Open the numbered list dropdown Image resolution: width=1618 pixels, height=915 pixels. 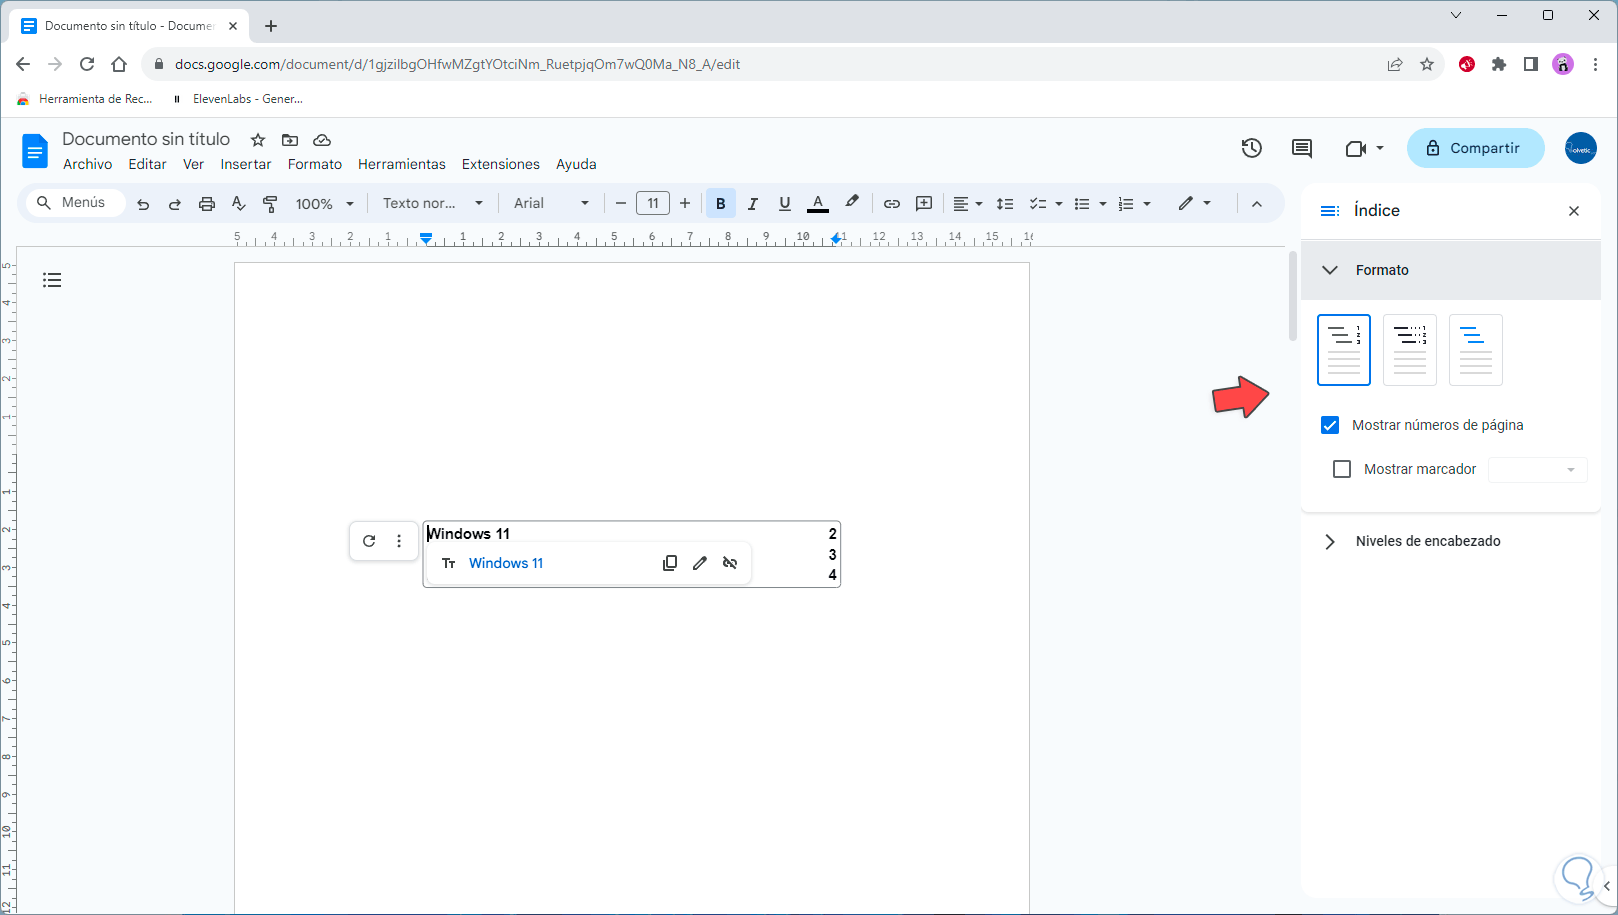(x=1133, y=204)
